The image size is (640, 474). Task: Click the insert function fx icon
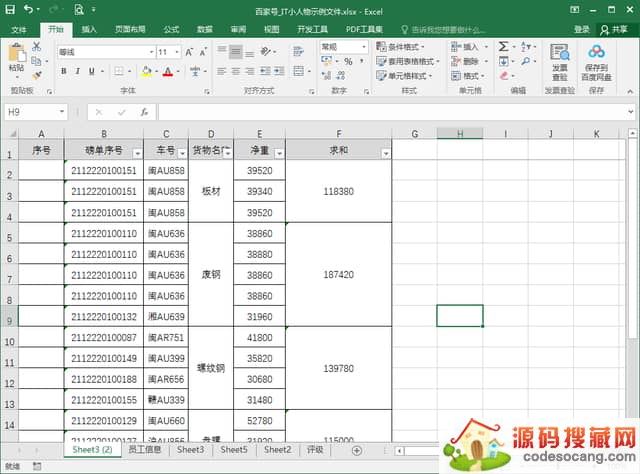(x=144, y=112)
